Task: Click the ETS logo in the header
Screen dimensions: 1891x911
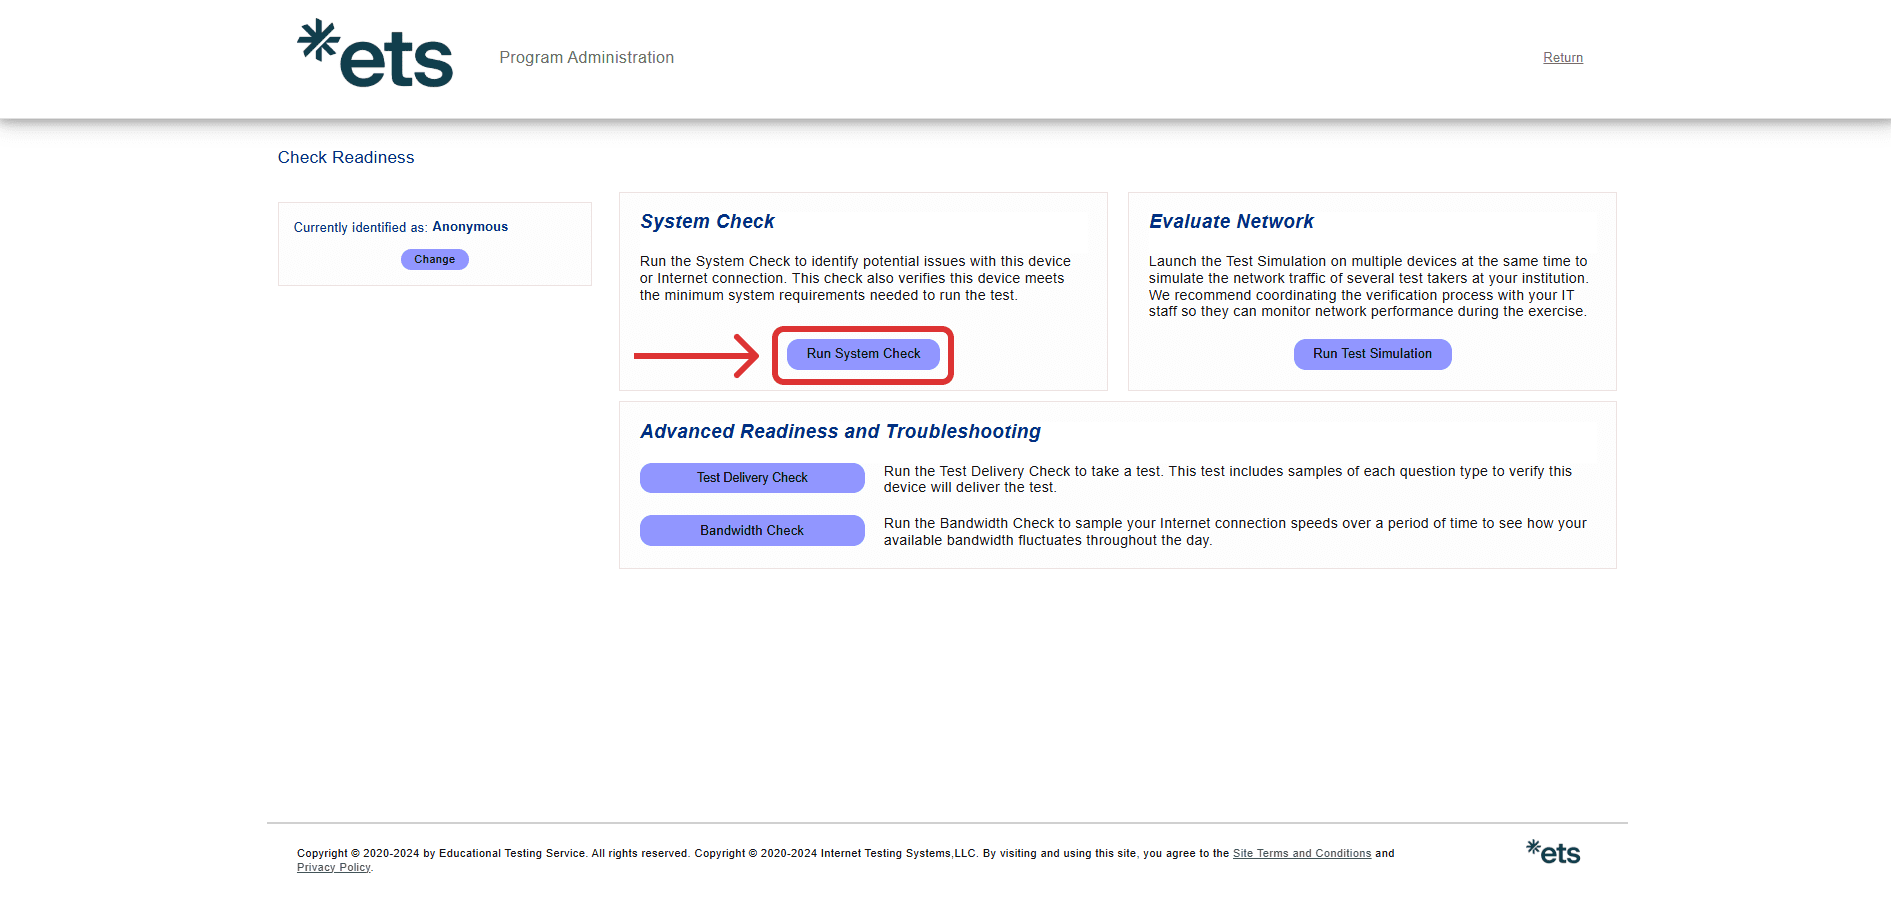Action: 375,55
